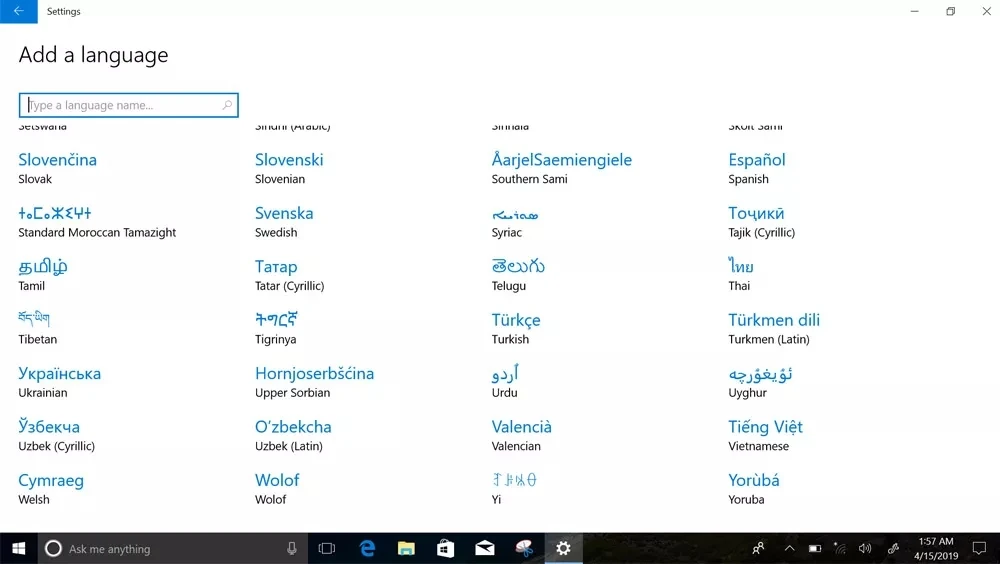Select Татар Tatar (Cyrillic)
The width and height of the screenshot is (1000, 564).
[290, 275]
